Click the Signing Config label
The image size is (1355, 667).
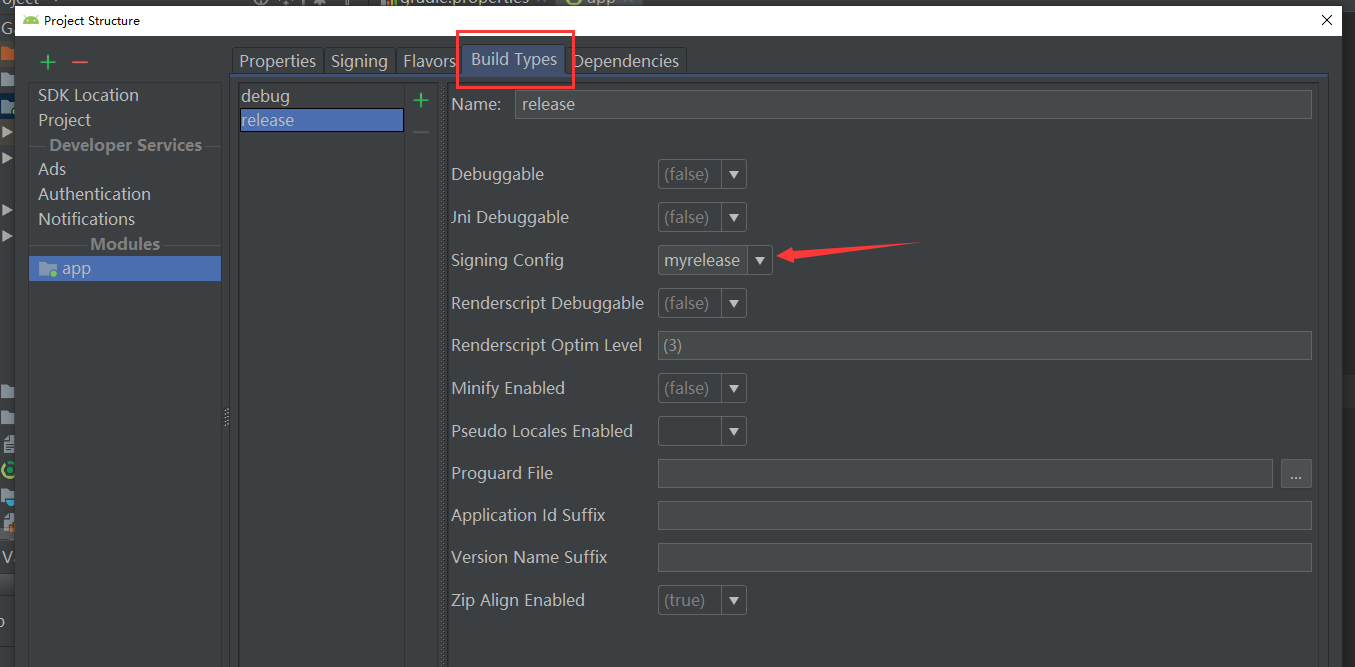coord(508,261)
